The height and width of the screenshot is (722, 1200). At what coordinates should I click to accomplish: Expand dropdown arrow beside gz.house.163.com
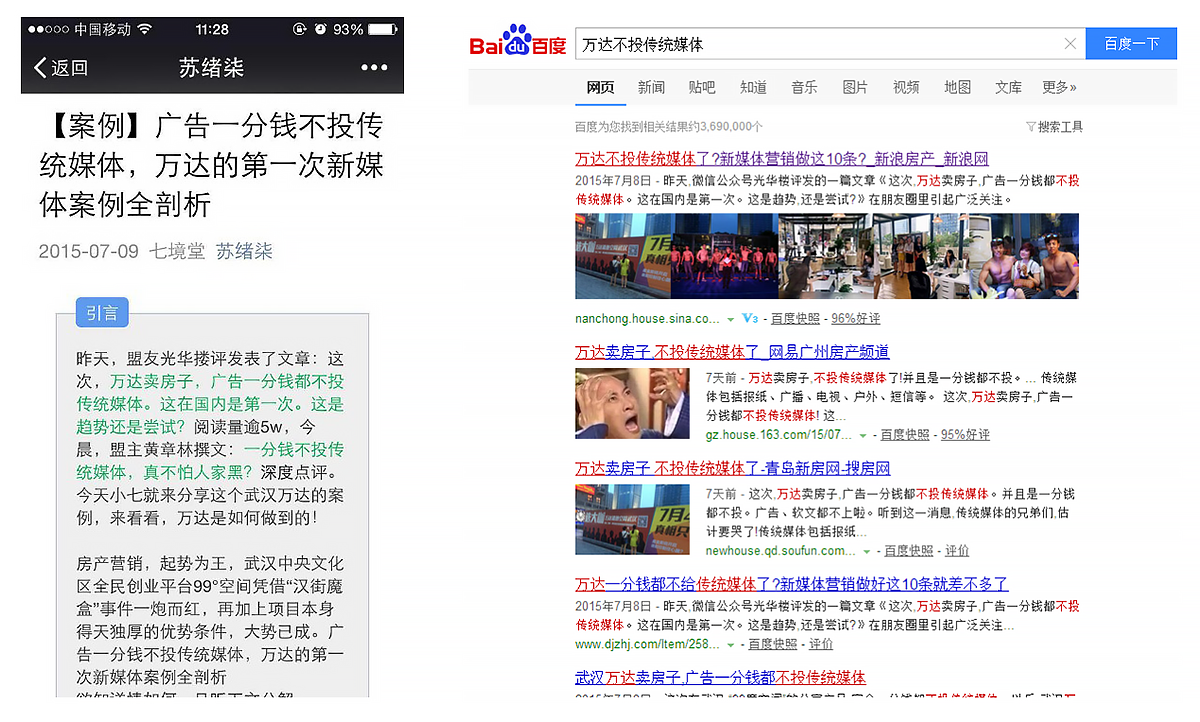click(862, 436)
